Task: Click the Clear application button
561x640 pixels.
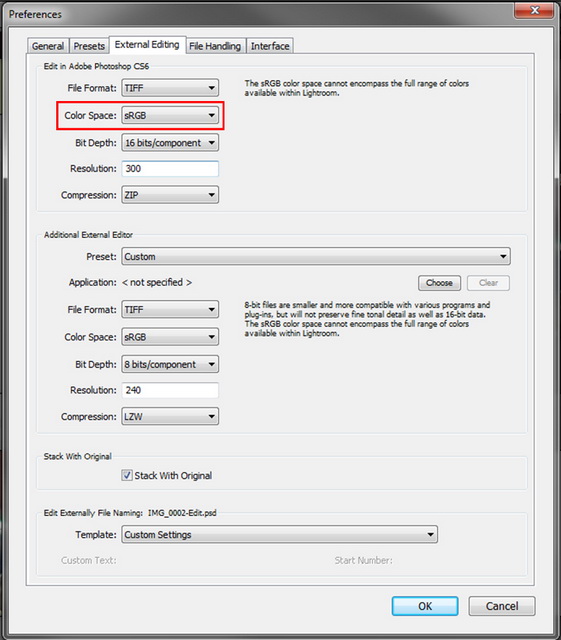Action: pyautogui.click(x=488, y=282)
